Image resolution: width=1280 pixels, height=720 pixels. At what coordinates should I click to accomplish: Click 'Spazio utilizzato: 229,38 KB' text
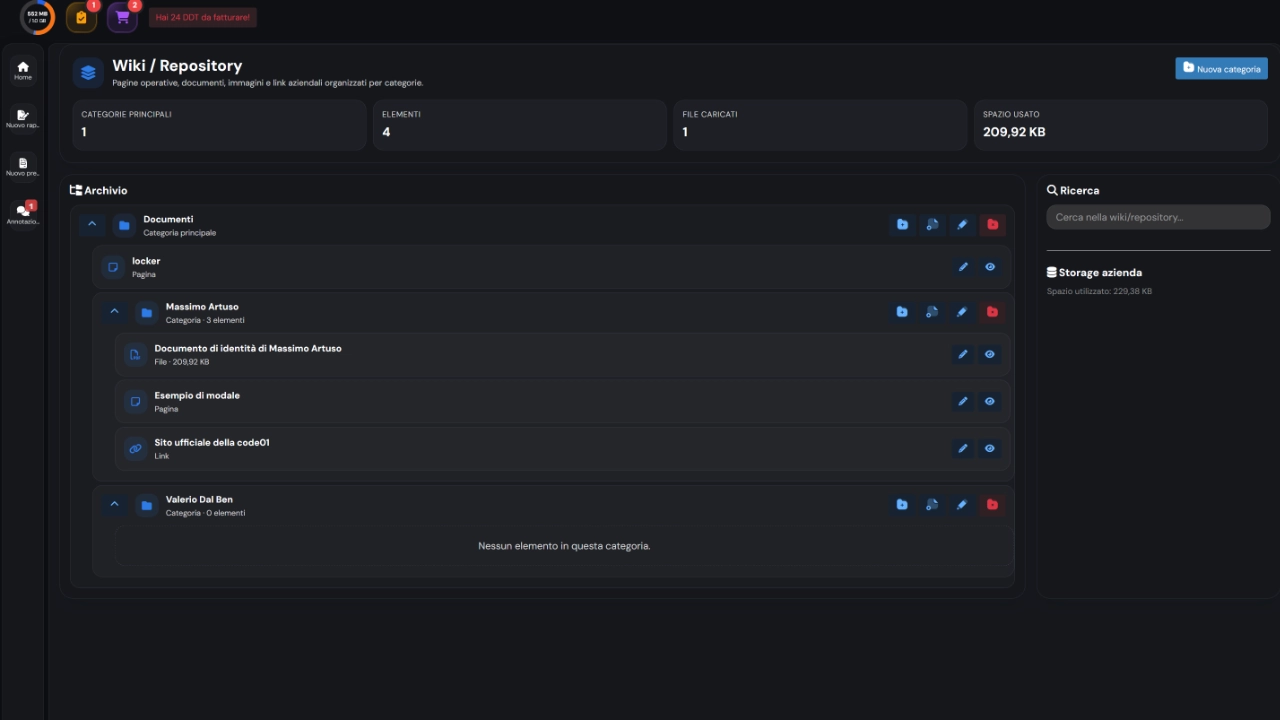pyautogui.click(x=1099, y=291)
